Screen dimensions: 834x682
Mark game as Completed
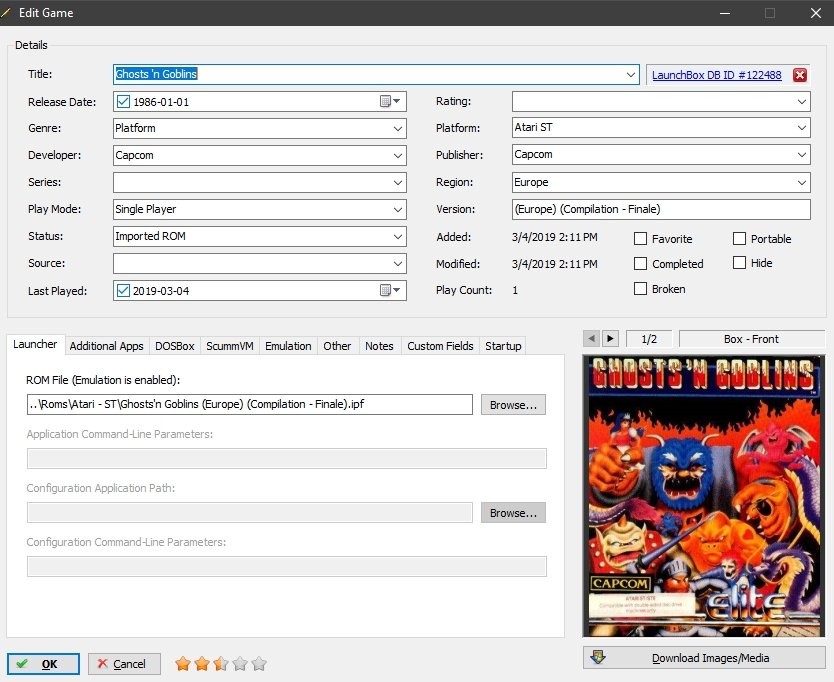pyautogui.click(x=640, y=263)
